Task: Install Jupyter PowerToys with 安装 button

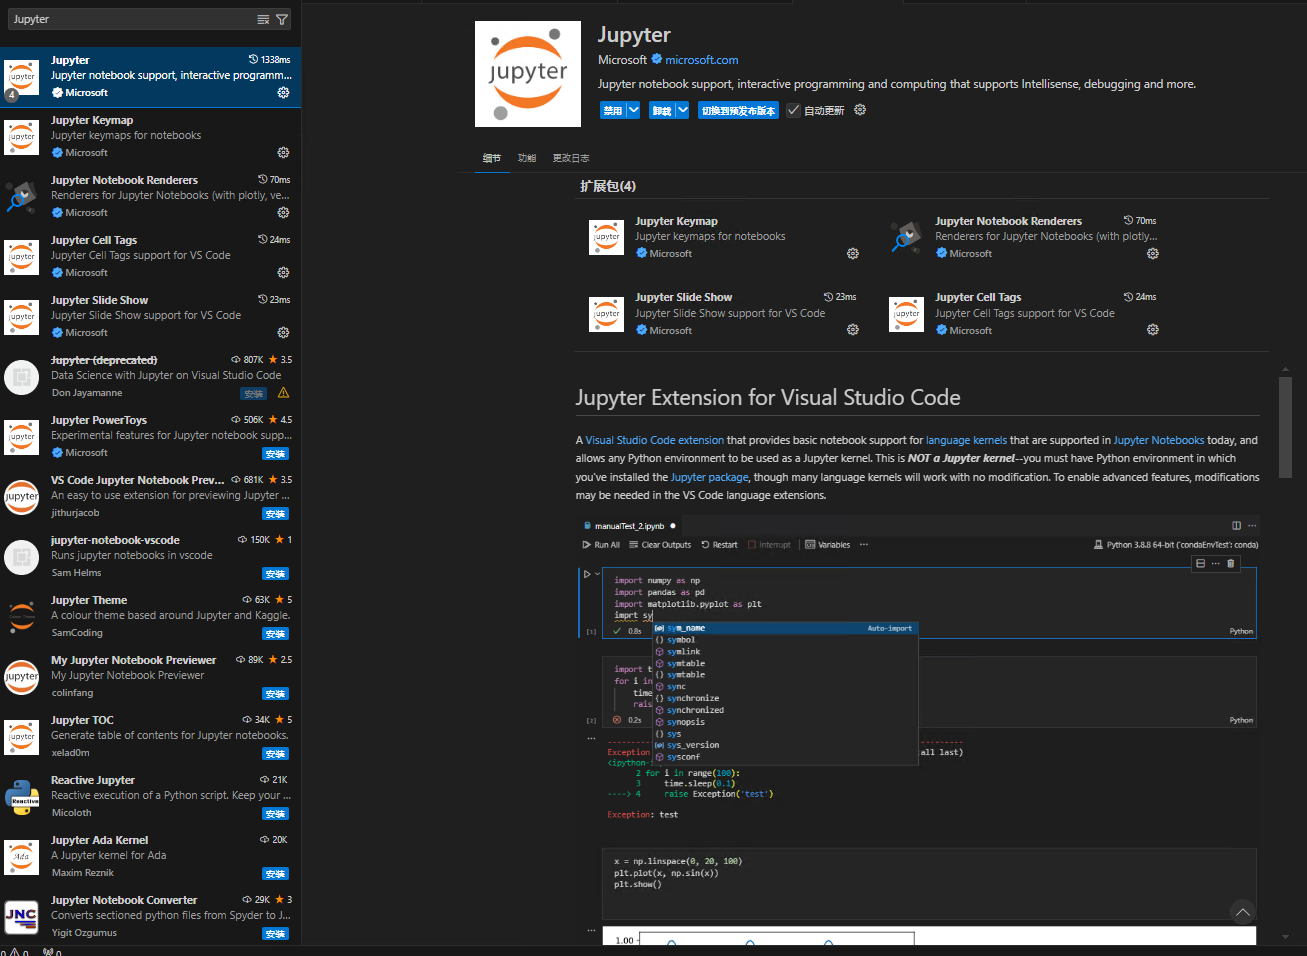Action: tap(276, 454)
